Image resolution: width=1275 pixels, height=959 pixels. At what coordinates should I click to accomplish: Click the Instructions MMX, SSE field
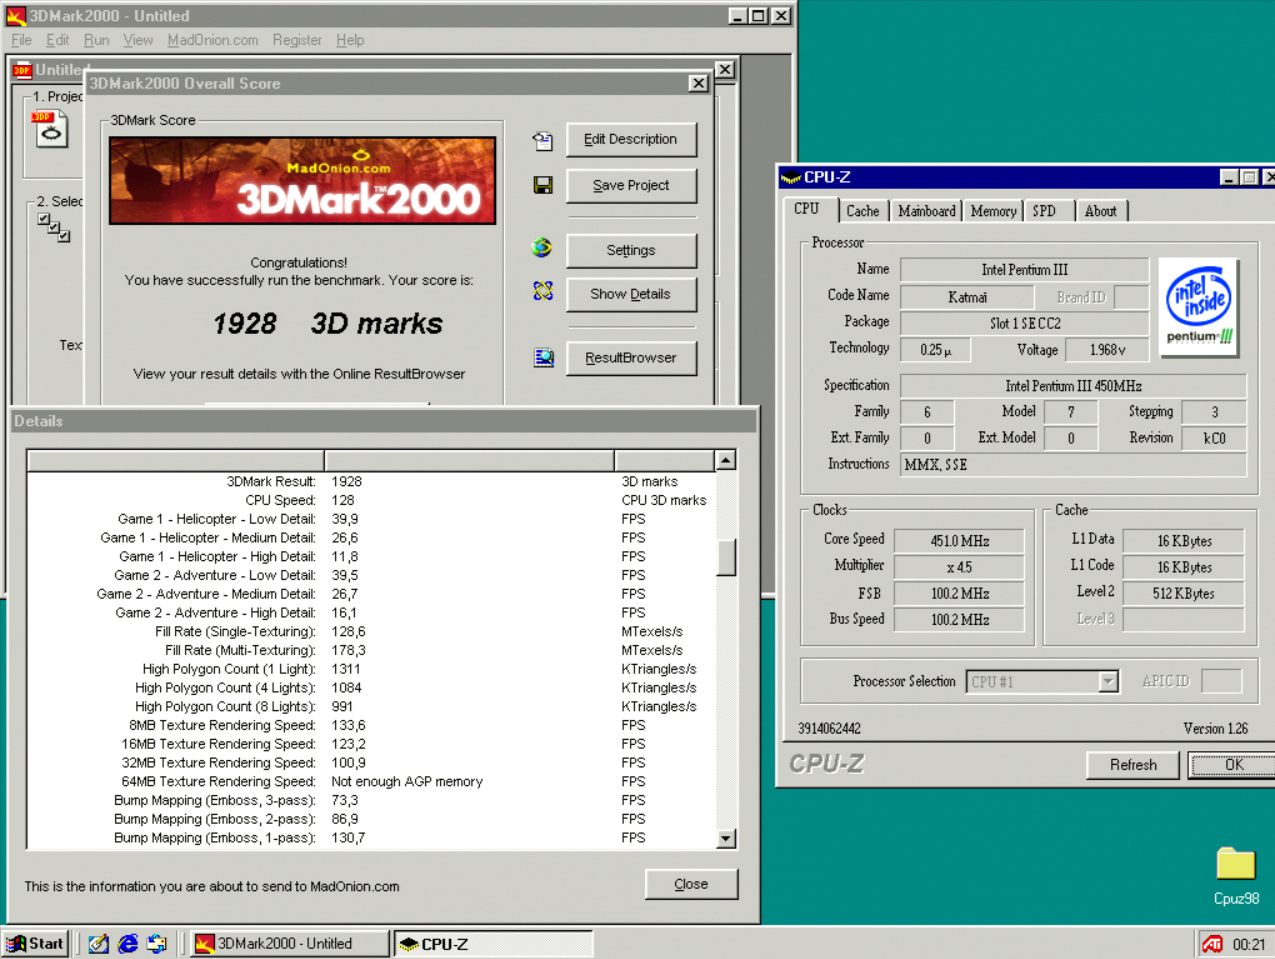tap(1074, 465)
